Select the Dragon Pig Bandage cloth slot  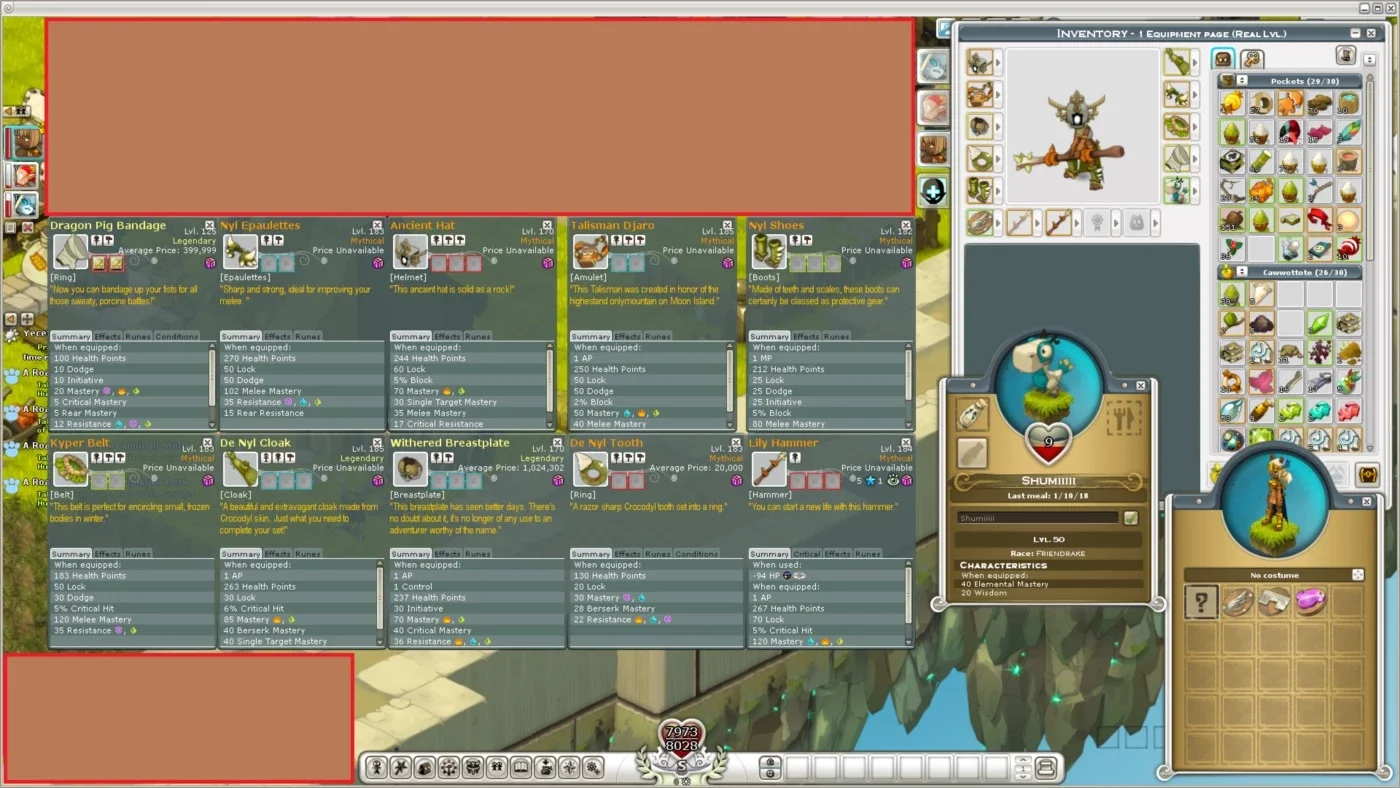point(1177,158)
